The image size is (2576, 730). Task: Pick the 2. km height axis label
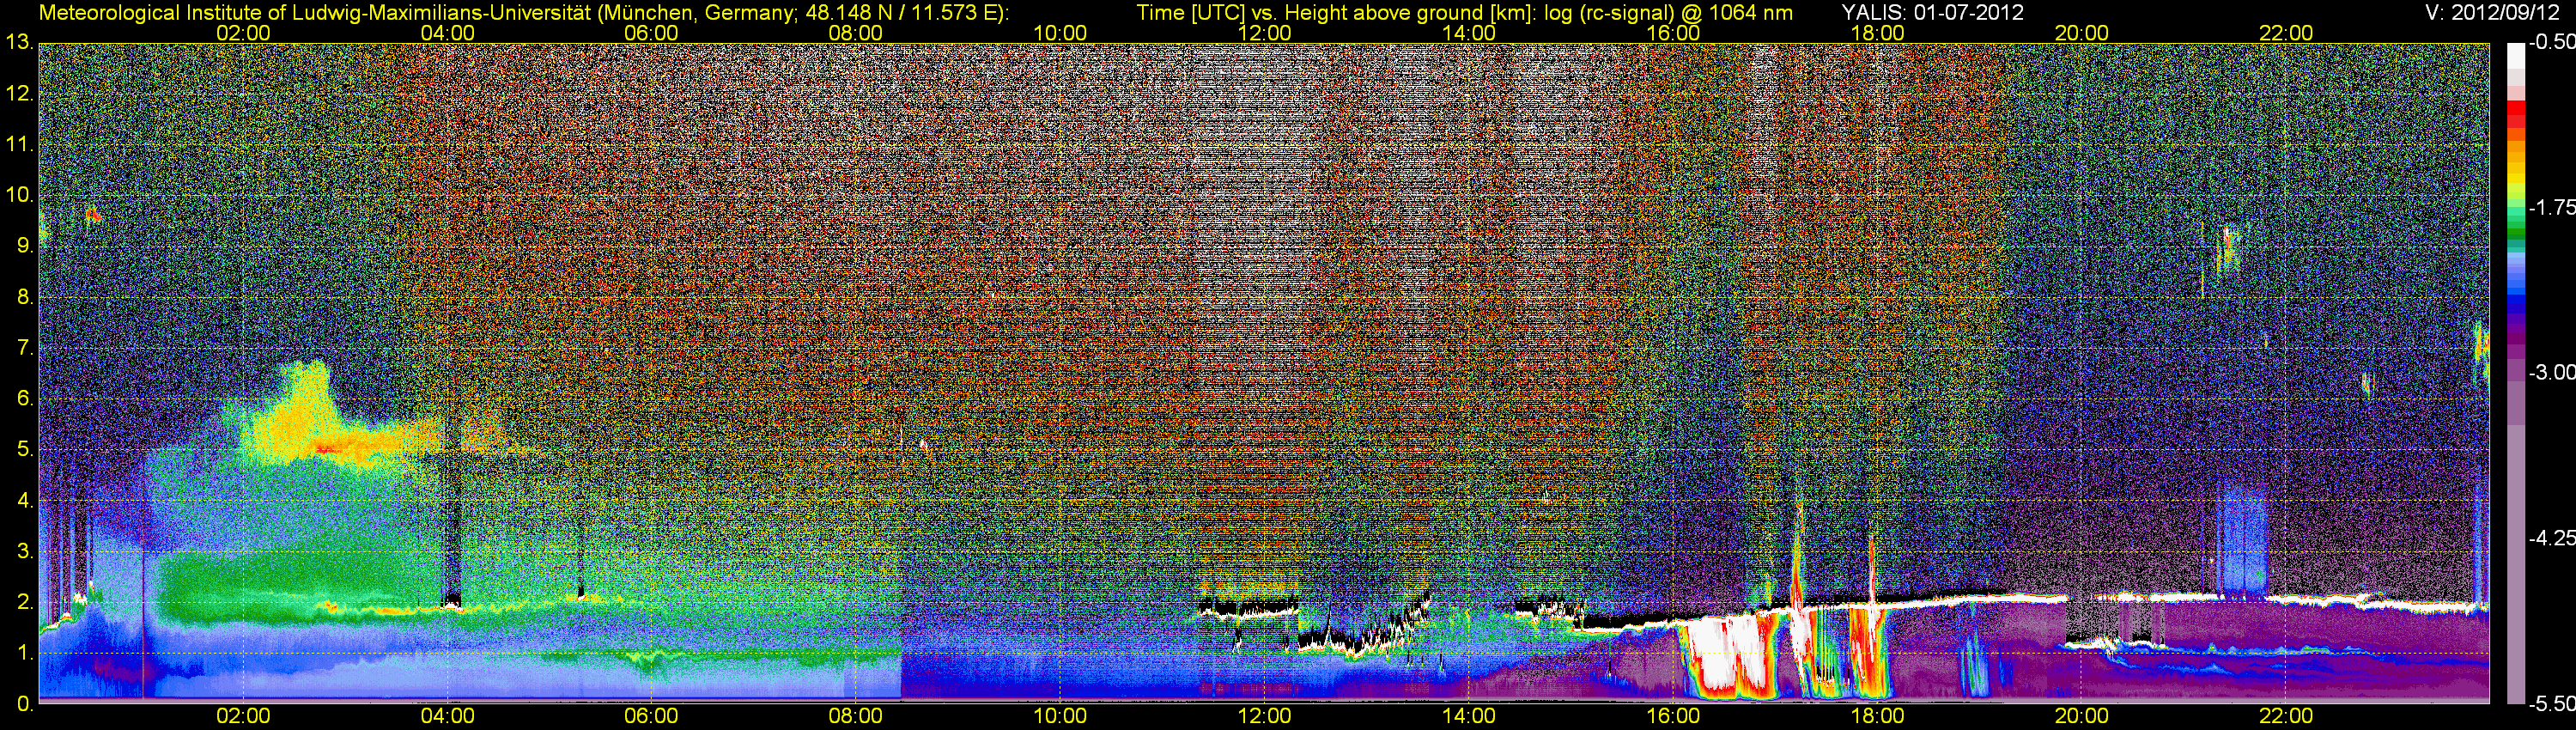coord(25,602)
